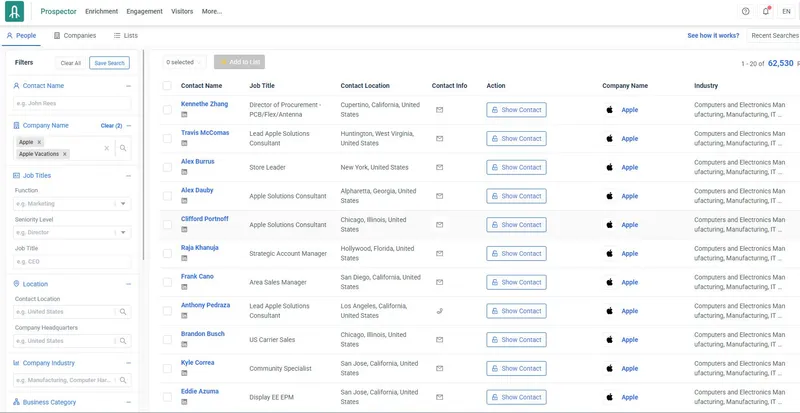Remove the Apple Vacations filter tag
Viewport: 800px width, 413px height.
(x=65, y=154)
